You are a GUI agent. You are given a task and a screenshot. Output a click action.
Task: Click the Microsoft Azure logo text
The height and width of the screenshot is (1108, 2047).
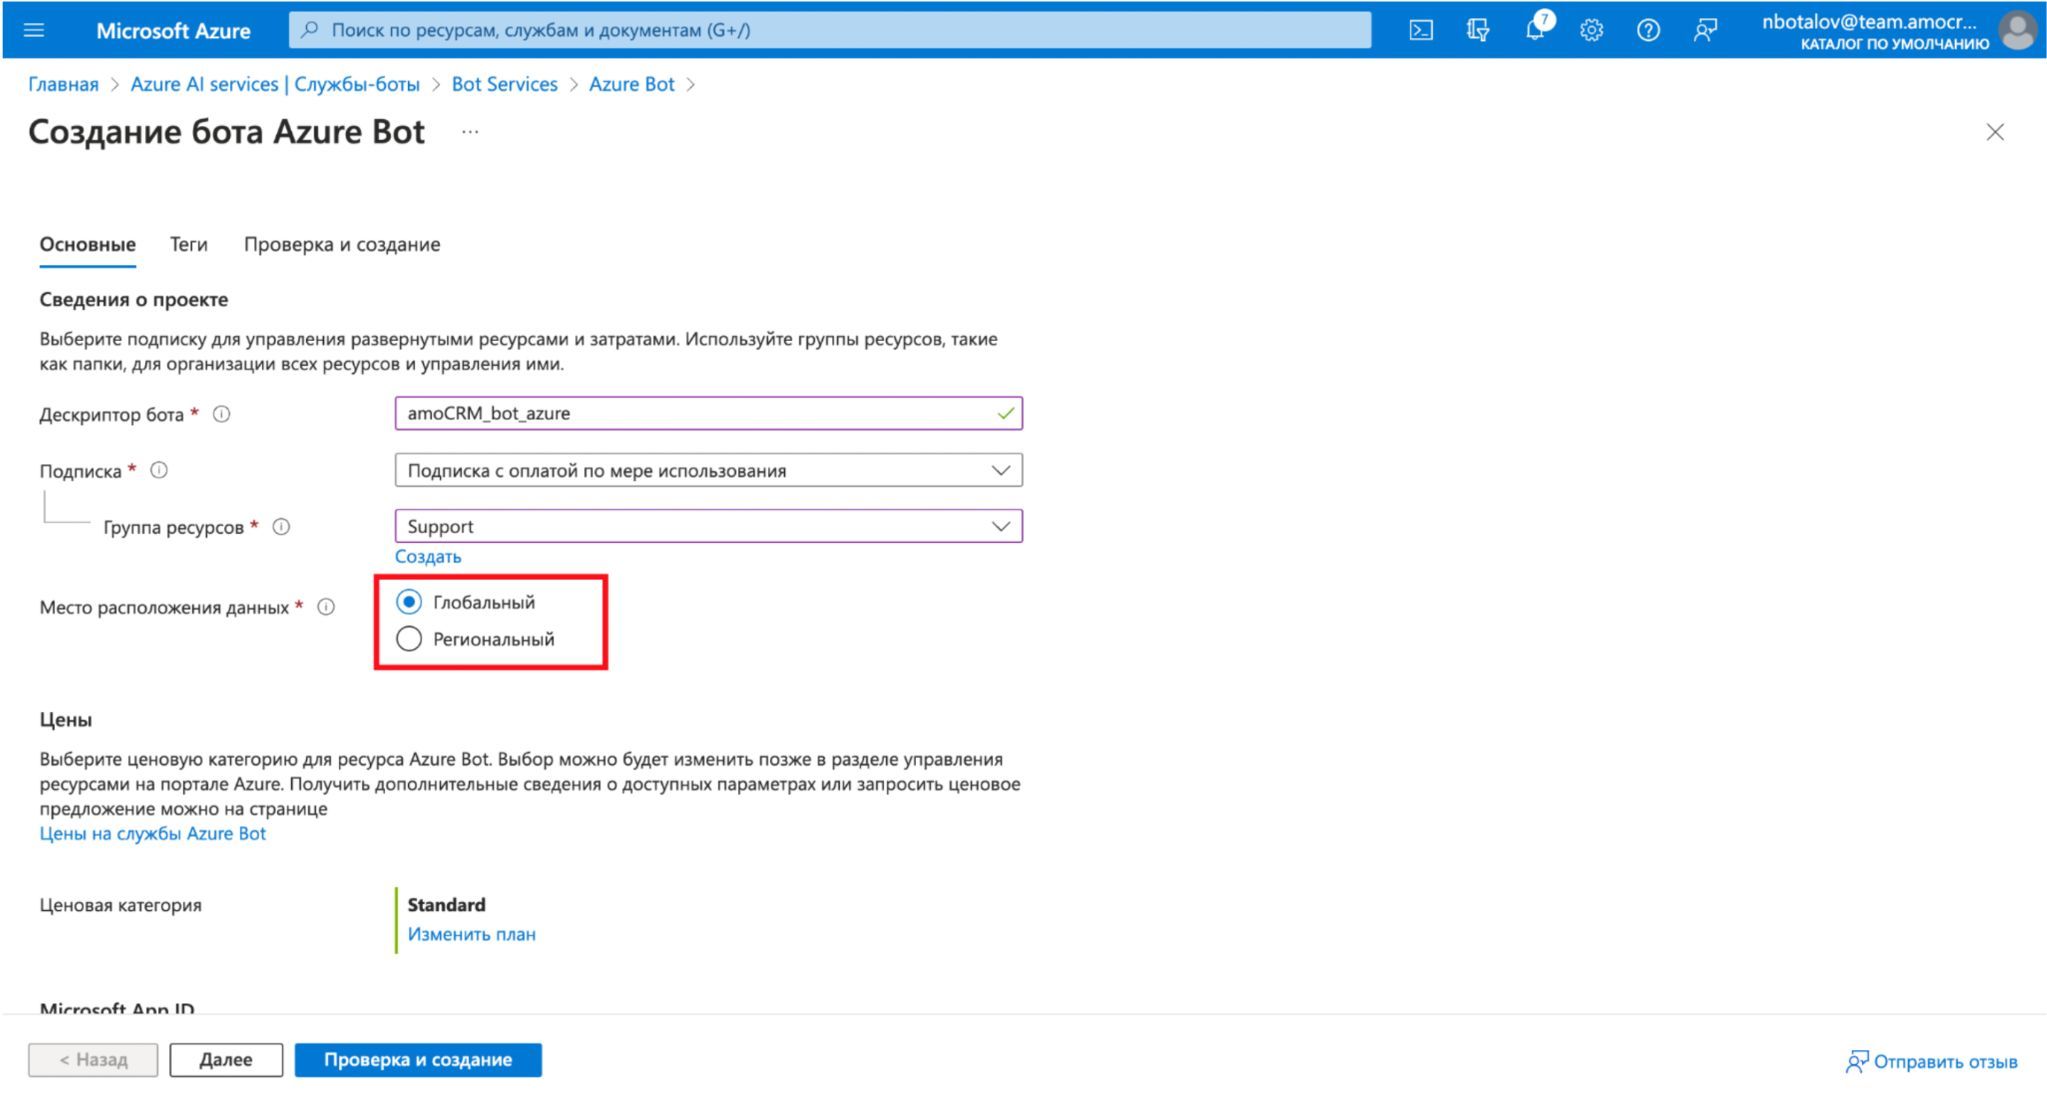173,31
